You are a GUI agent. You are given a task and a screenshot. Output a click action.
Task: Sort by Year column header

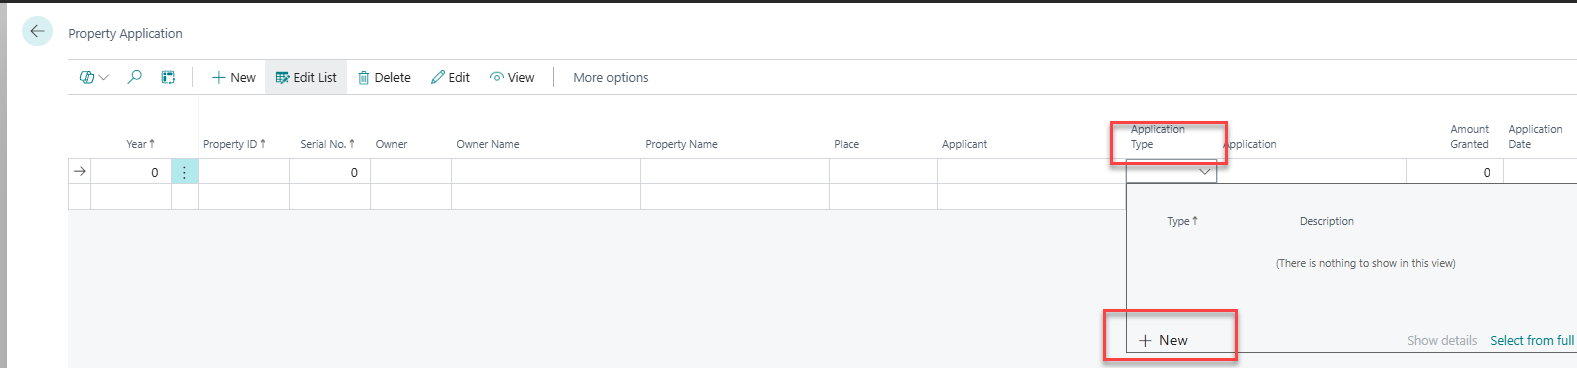coord(140,144)
